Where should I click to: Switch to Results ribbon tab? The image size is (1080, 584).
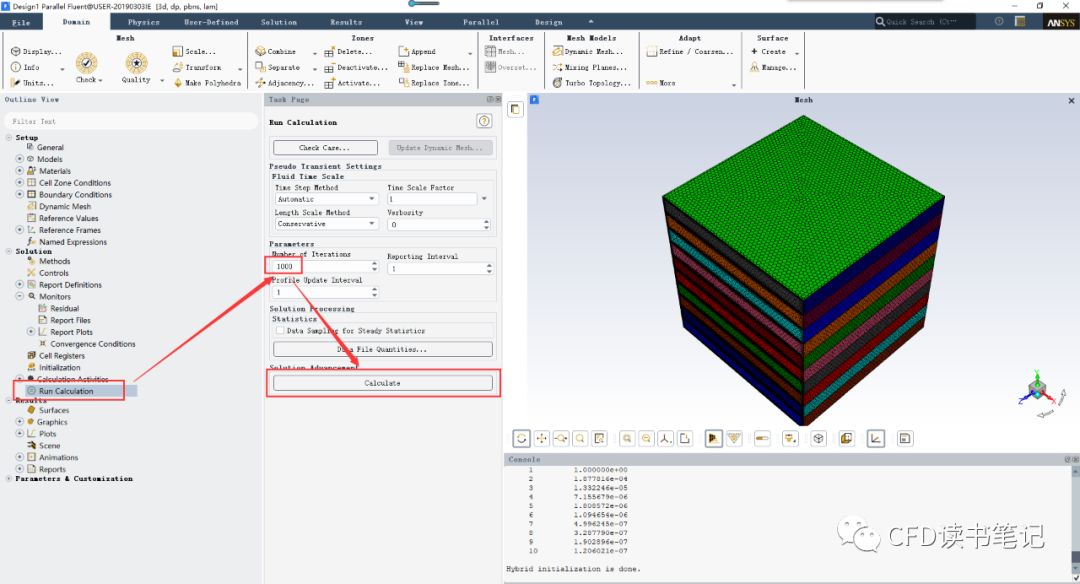[x=346, y=22]
